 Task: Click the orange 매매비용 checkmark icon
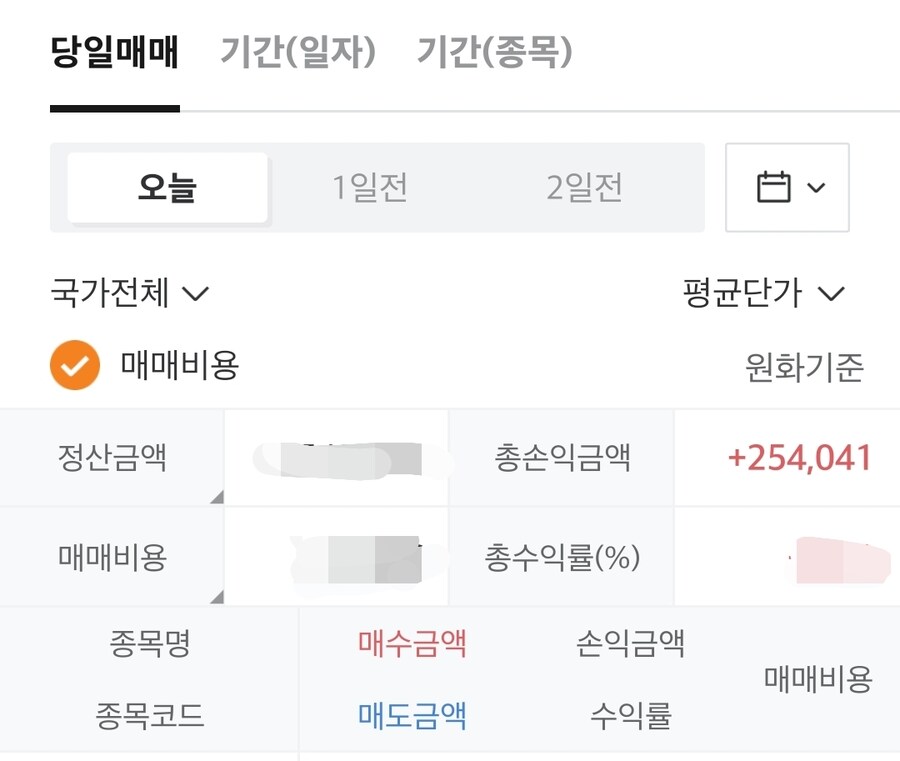click(75, 366)
